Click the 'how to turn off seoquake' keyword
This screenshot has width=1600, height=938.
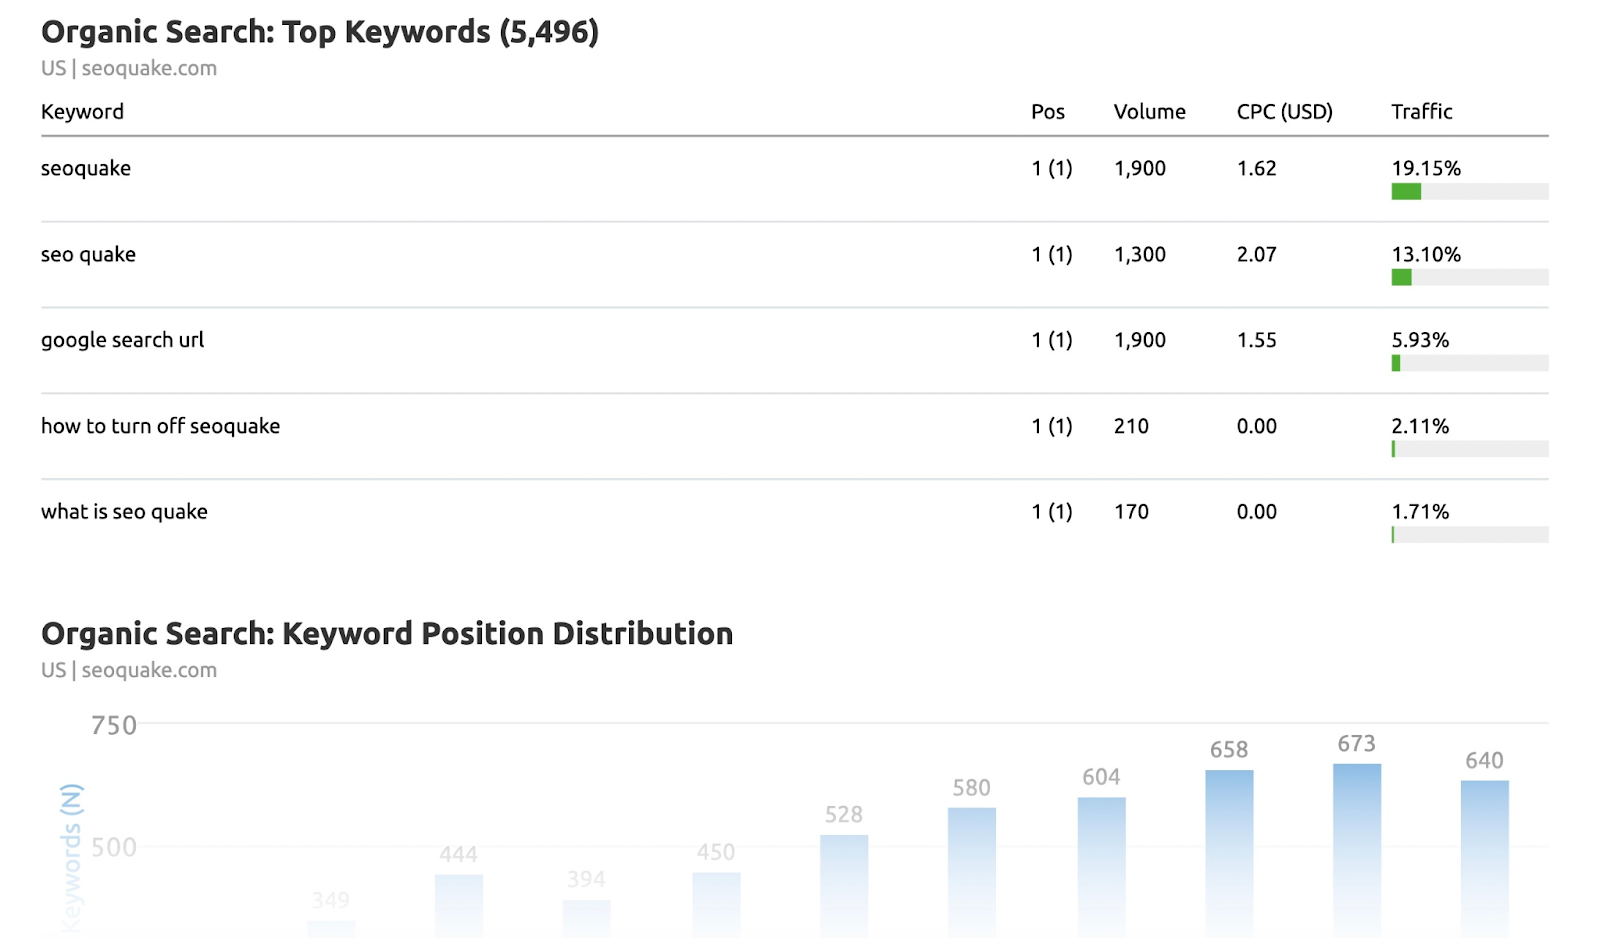(x=160, y=425)
